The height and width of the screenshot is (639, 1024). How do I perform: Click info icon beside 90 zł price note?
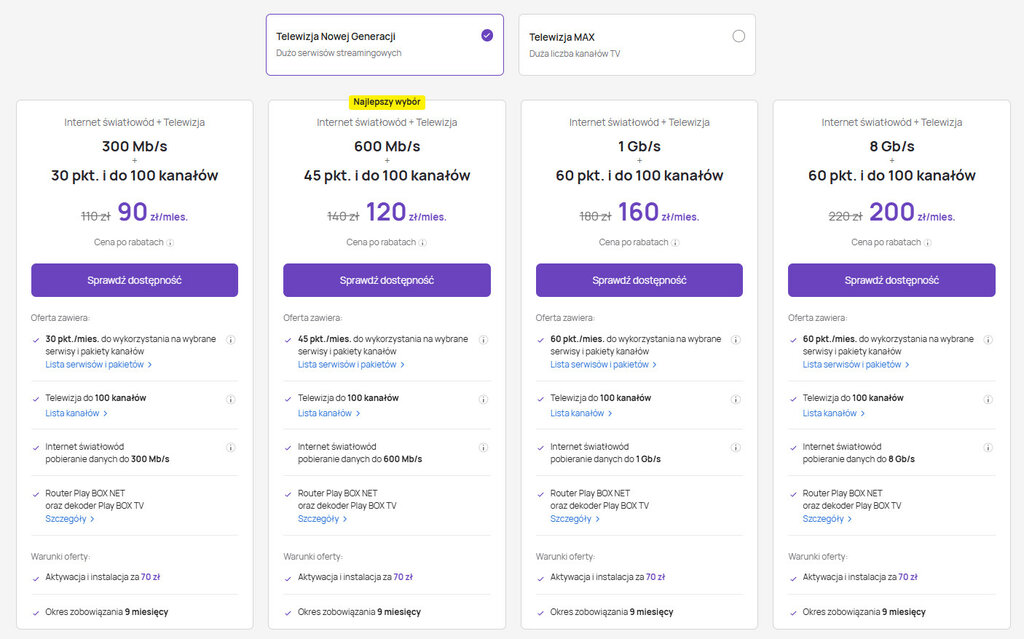[170, 242]
